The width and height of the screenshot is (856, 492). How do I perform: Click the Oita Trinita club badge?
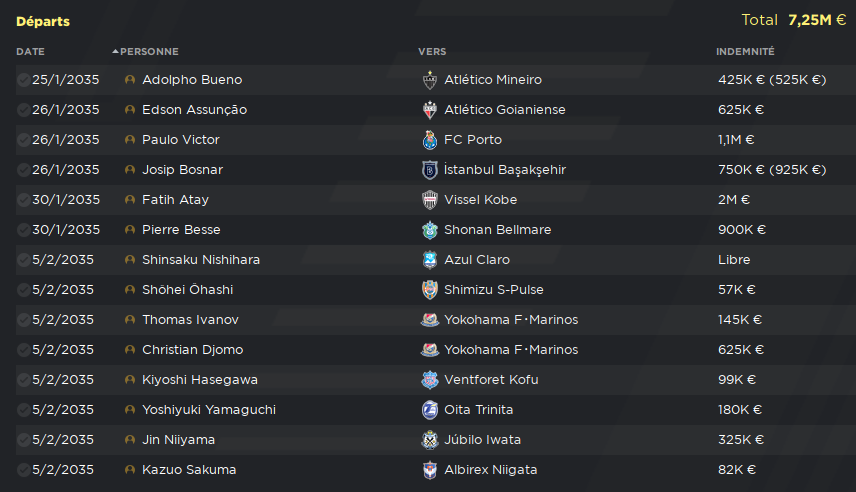(430, 410)
